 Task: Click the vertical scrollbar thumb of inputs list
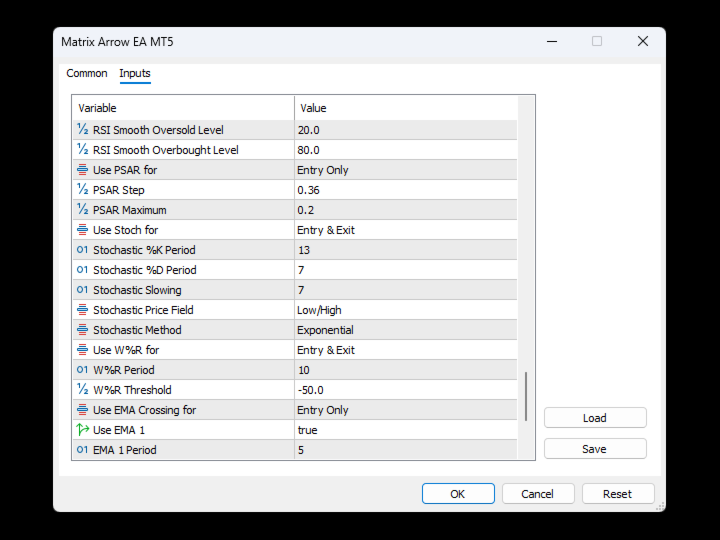pos(526,396)
